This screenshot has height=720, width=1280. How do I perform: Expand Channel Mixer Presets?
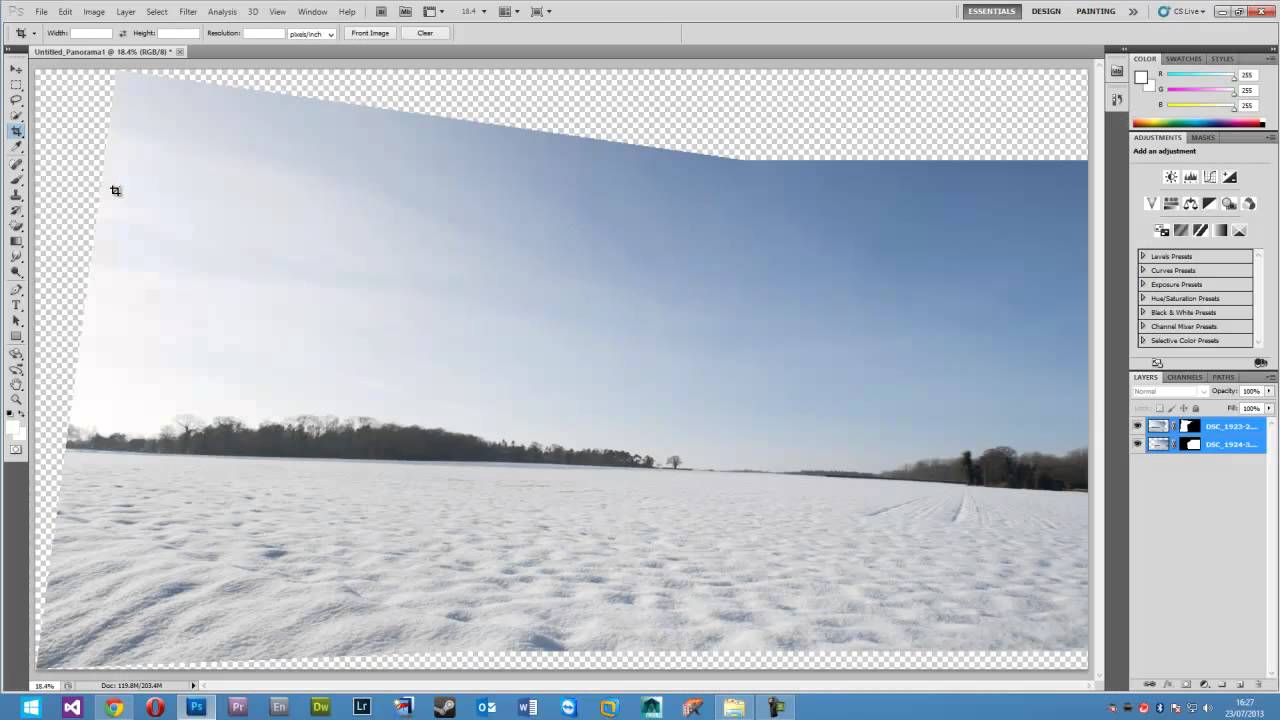pos(1143,326)
